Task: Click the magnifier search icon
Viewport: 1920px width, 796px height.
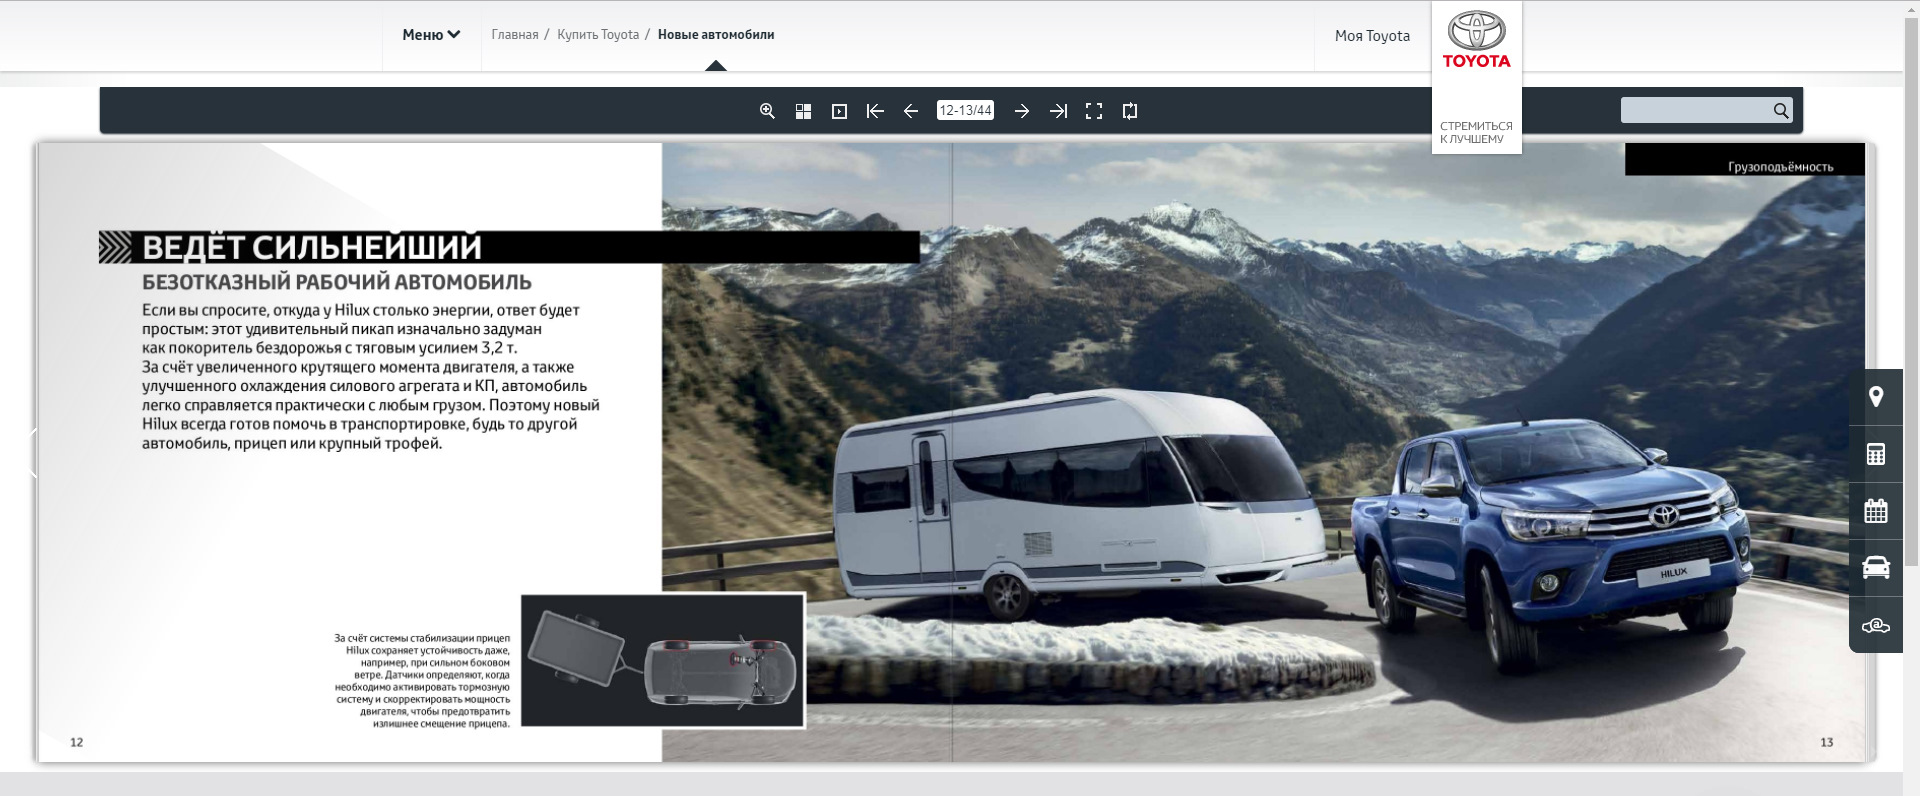Action: pos(1781,111)
